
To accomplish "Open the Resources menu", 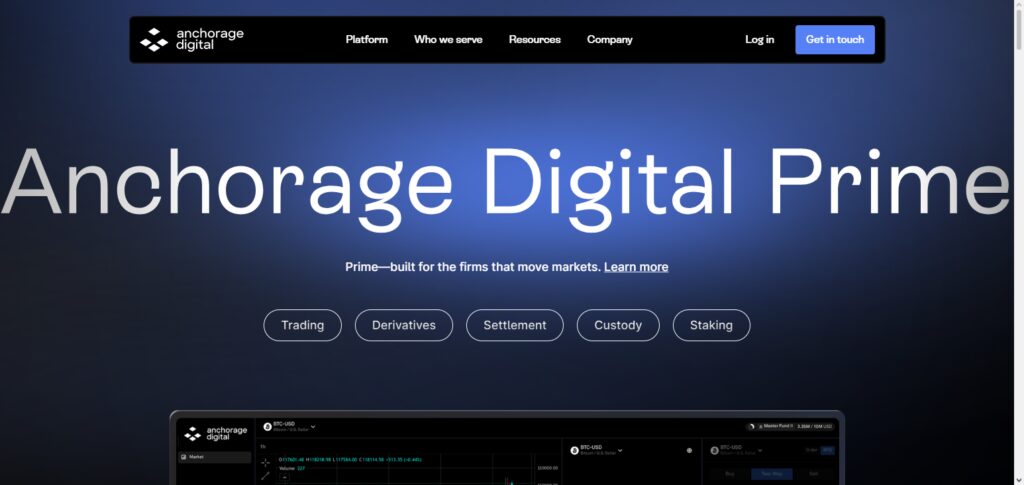I will pyautogui.click(x=535, y=40).
